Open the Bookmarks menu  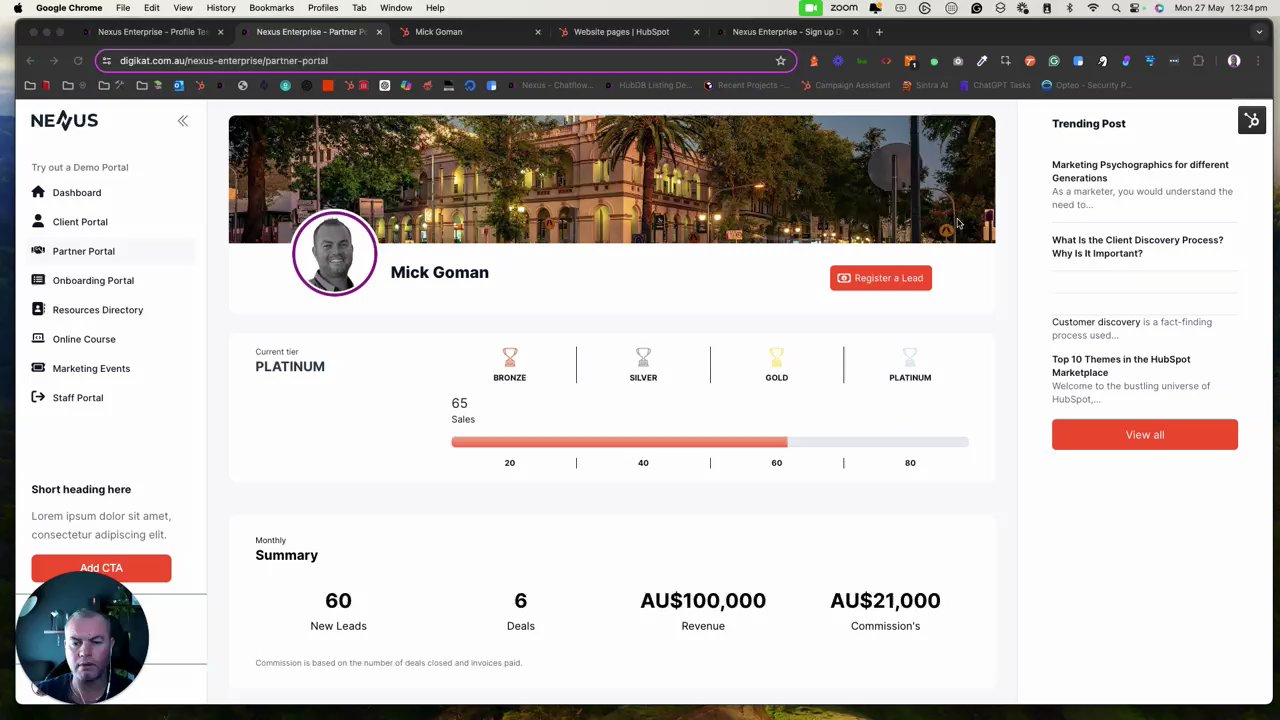pos(271,8)
